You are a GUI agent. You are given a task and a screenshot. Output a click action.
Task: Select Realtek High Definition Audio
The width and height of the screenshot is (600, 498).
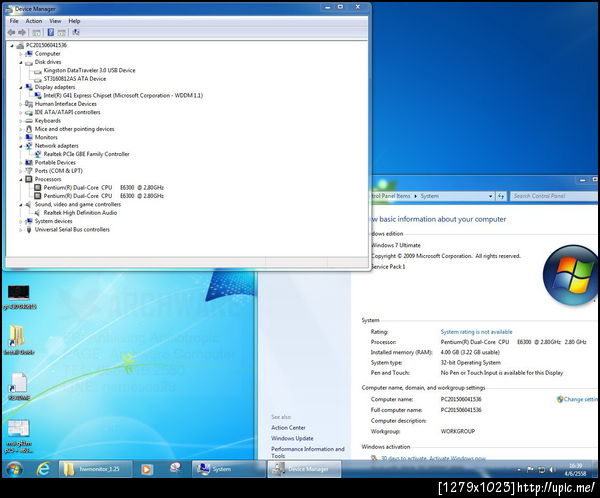(x=80, y=213)
